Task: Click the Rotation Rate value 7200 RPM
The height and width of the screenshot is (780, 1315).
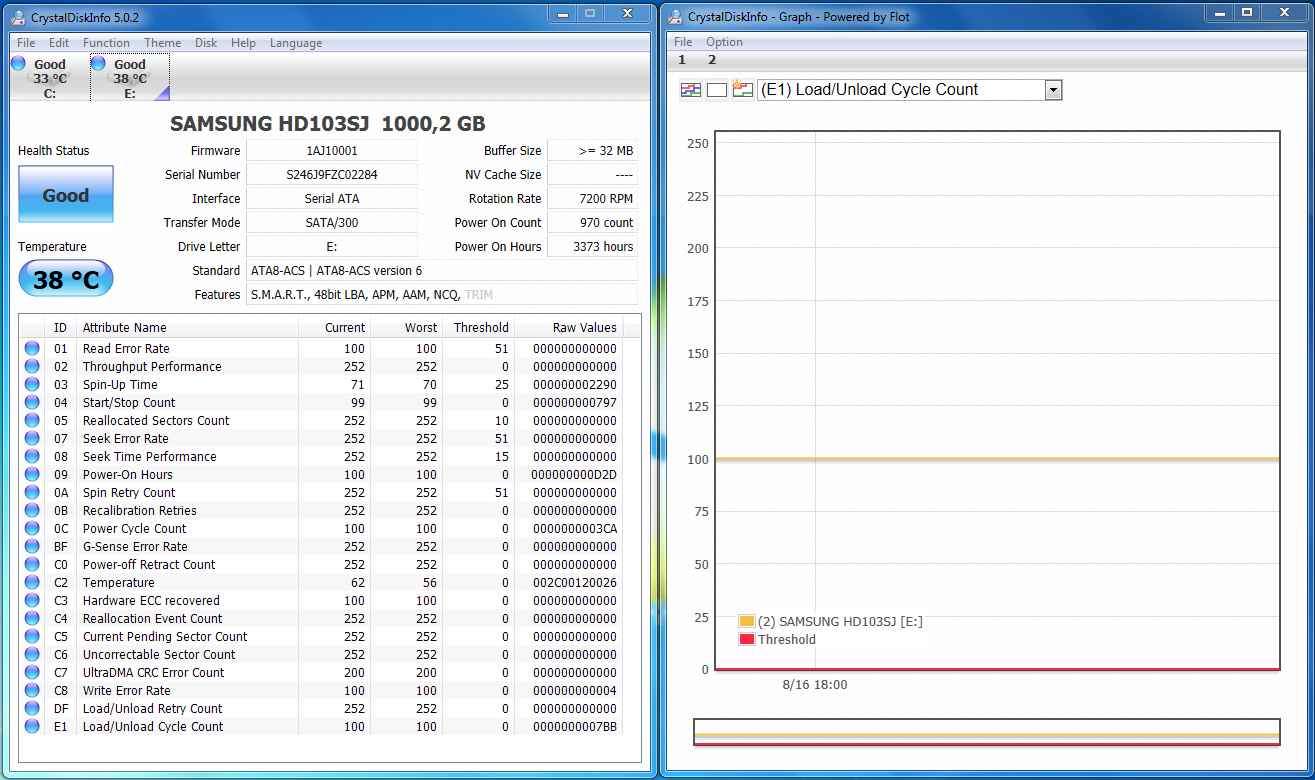Action: [x=592, y=199]
